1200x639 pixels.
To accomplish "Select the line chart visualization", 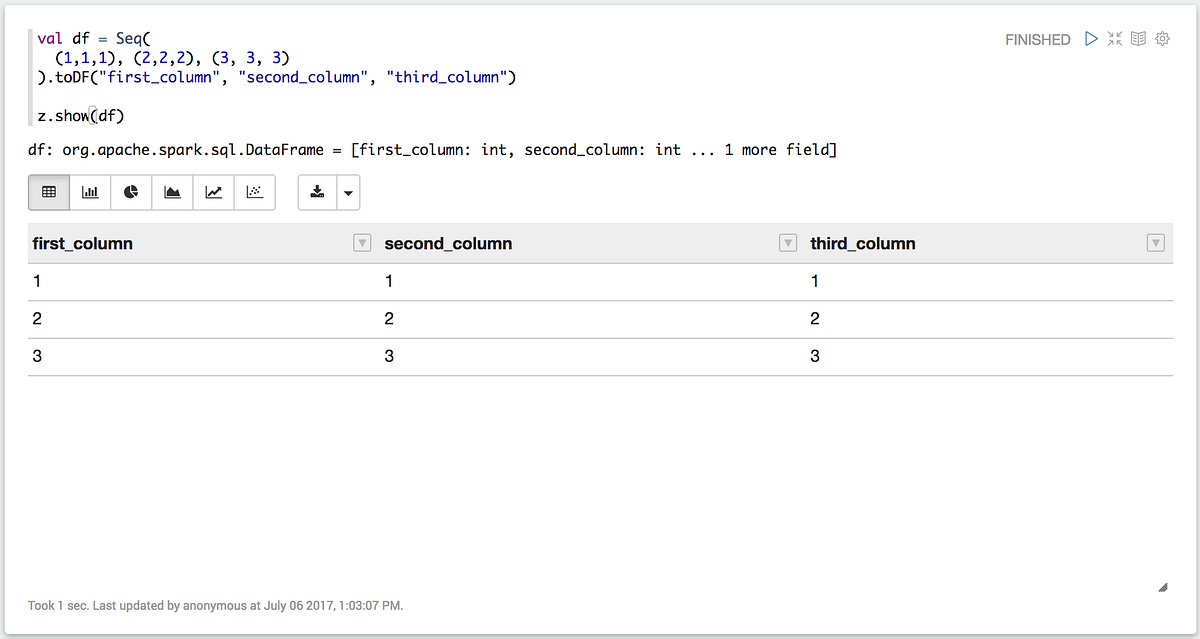I will [x=212, y=192].
